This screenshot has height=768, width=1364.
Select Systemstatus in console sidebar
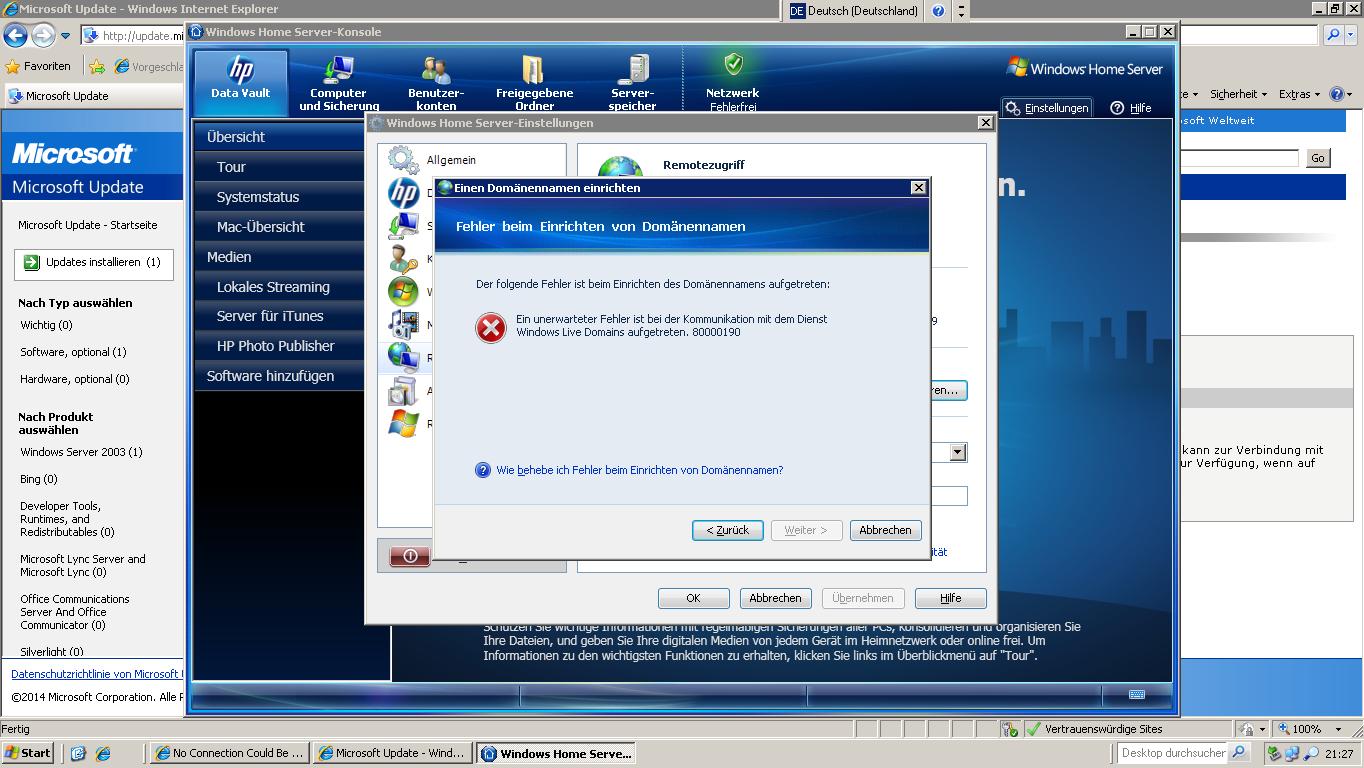[280, 197]
